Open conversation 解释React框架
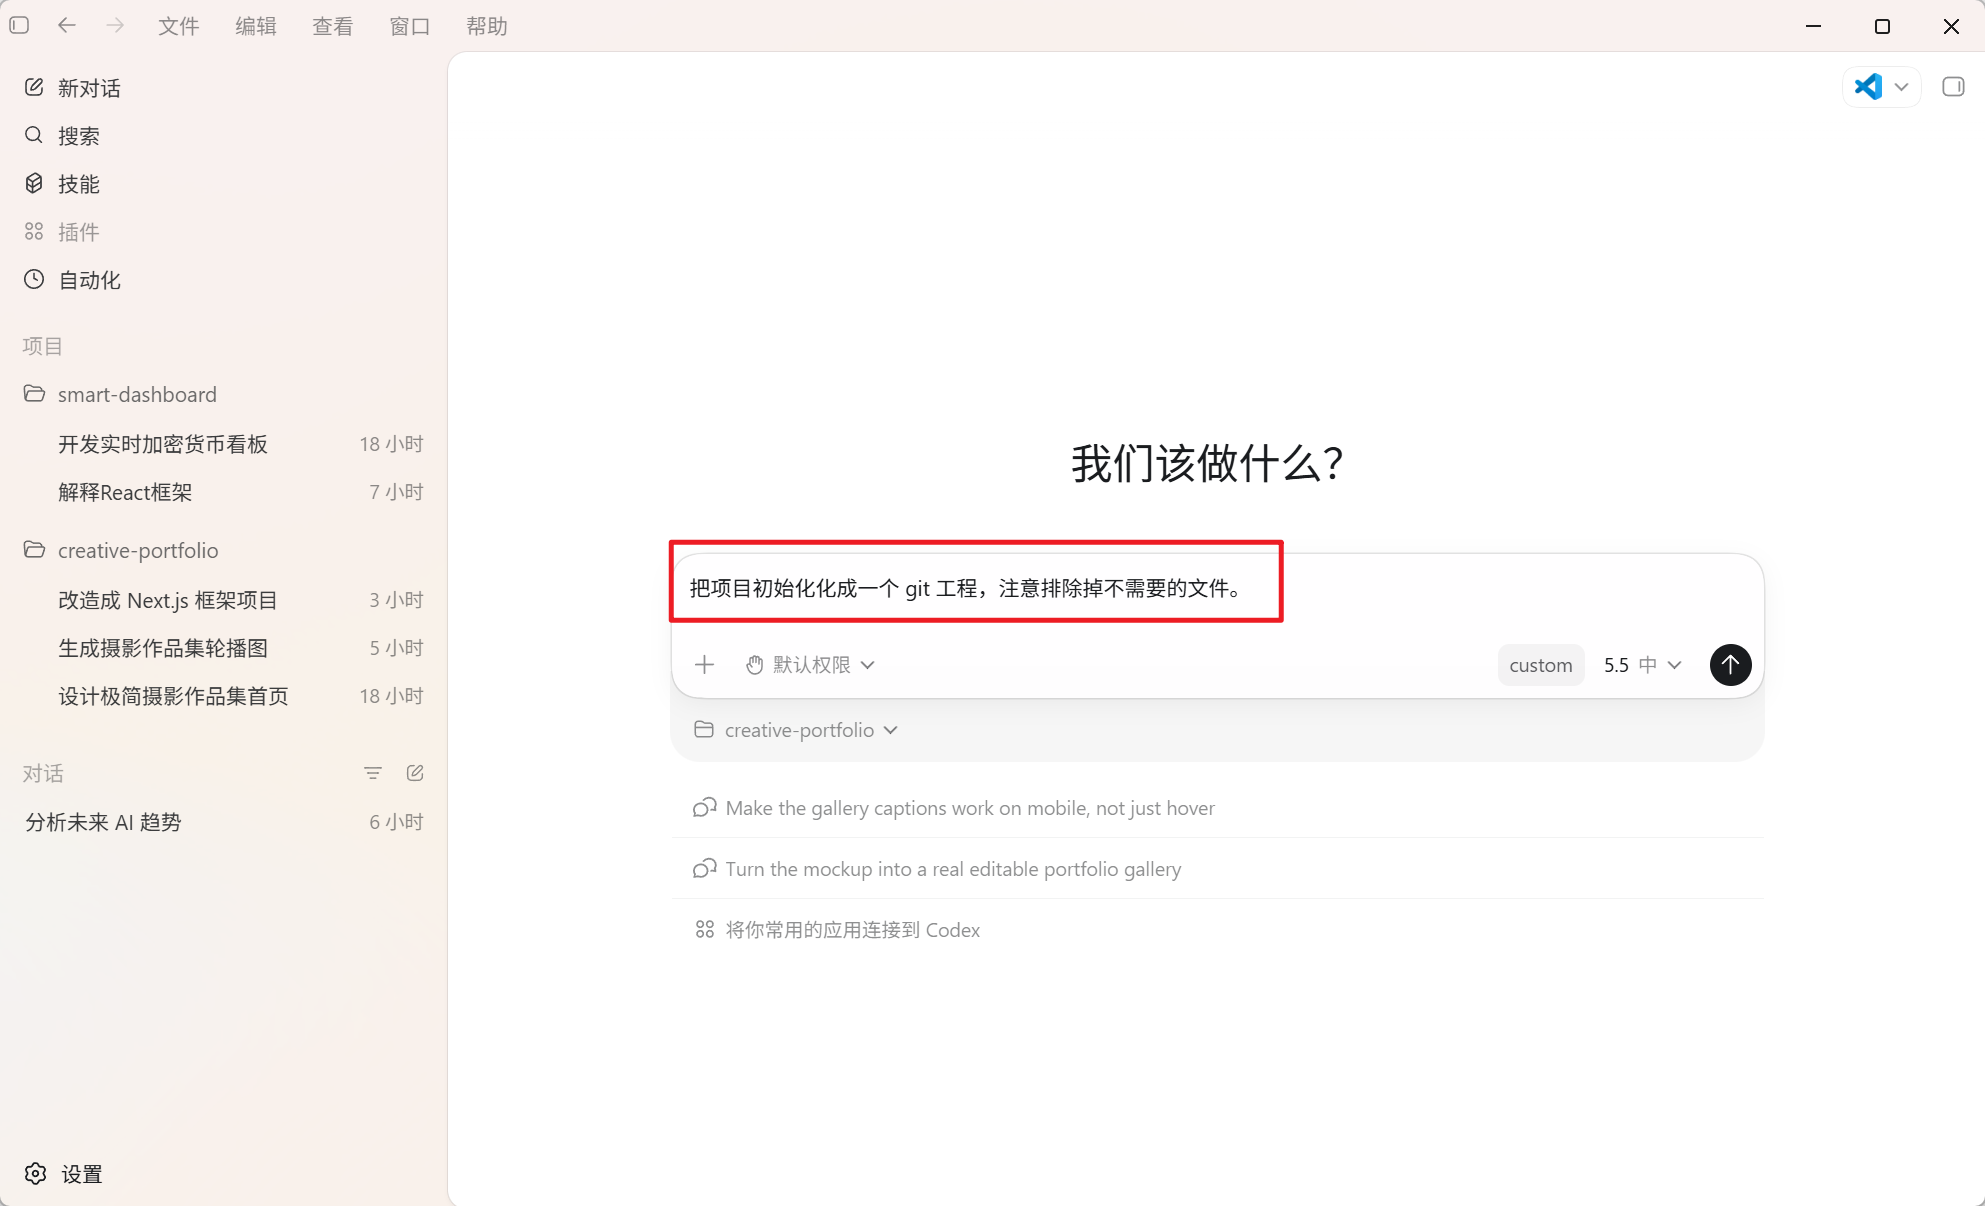The width and height of the screenshot is (1985, 1206). pyautogui.click(x=224, y=492)
